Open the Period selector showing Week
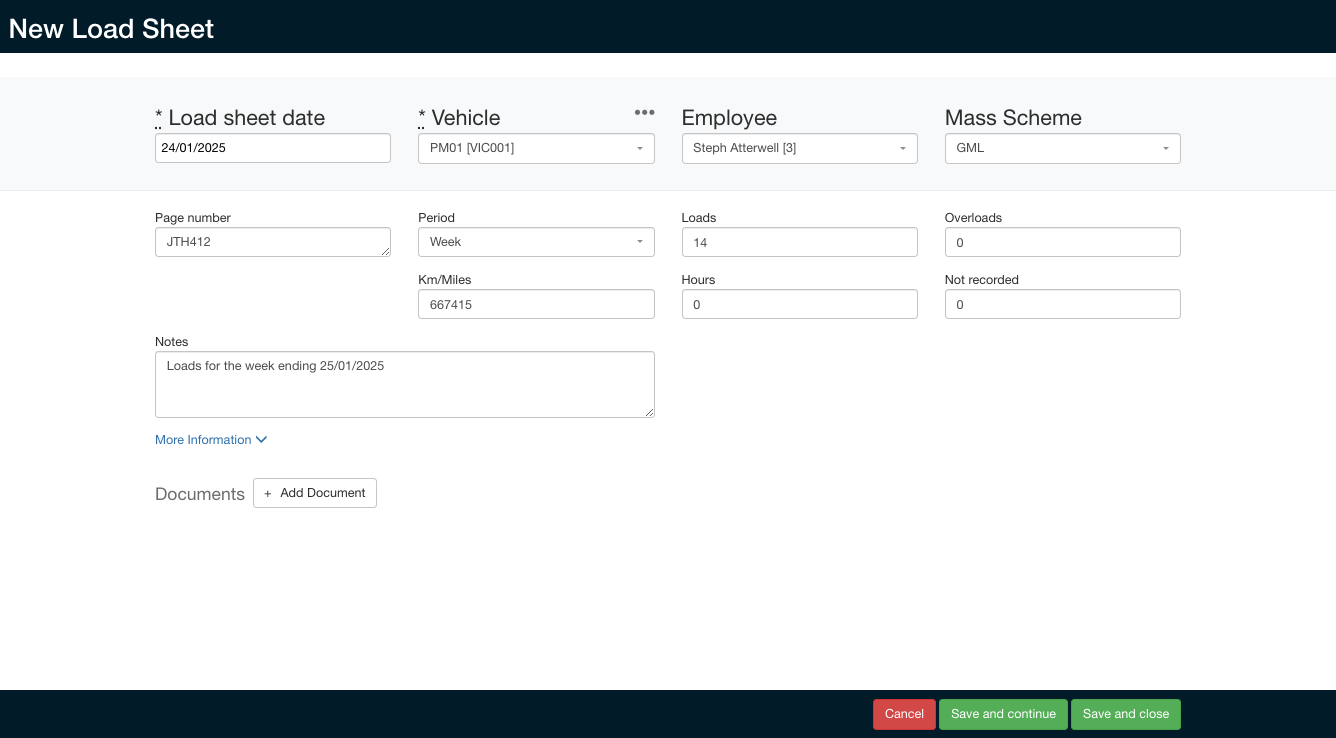This screenshot has height=738, width=1336. pos(536,242)
